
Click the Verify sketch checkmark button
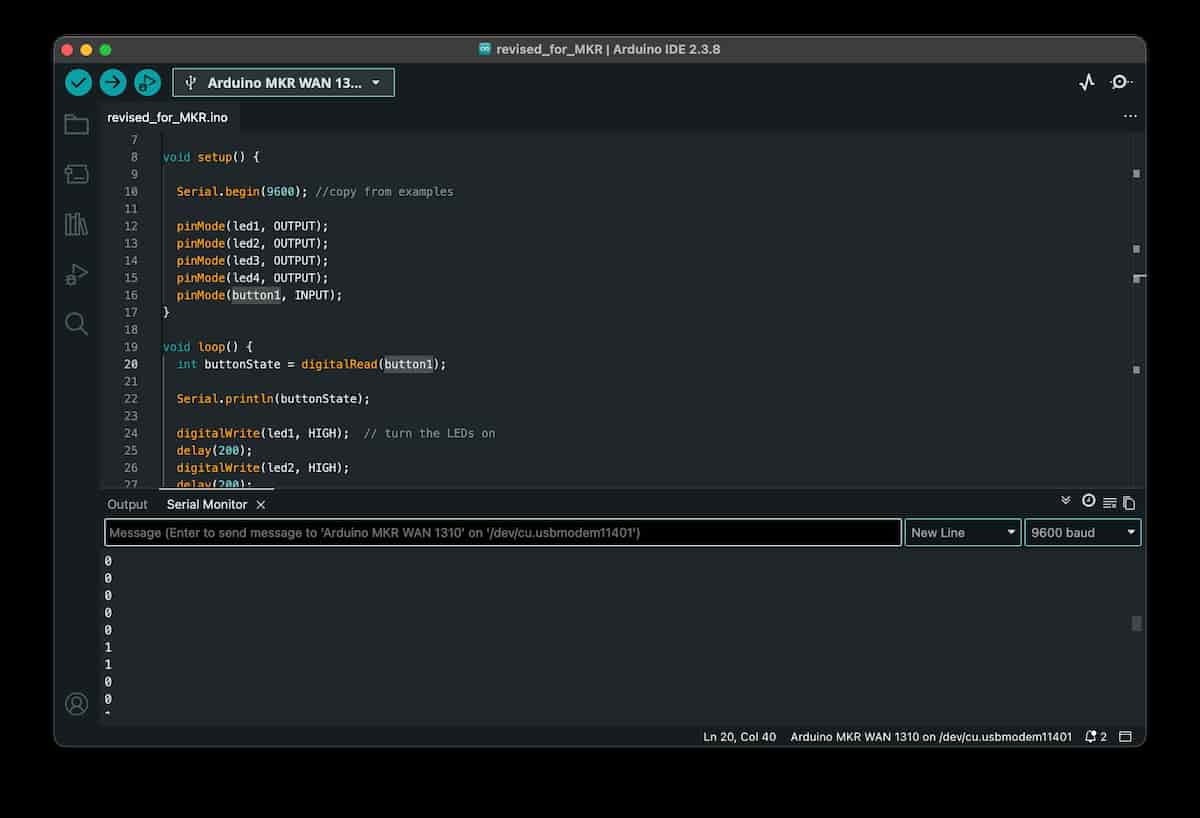(x=79, y=83)
